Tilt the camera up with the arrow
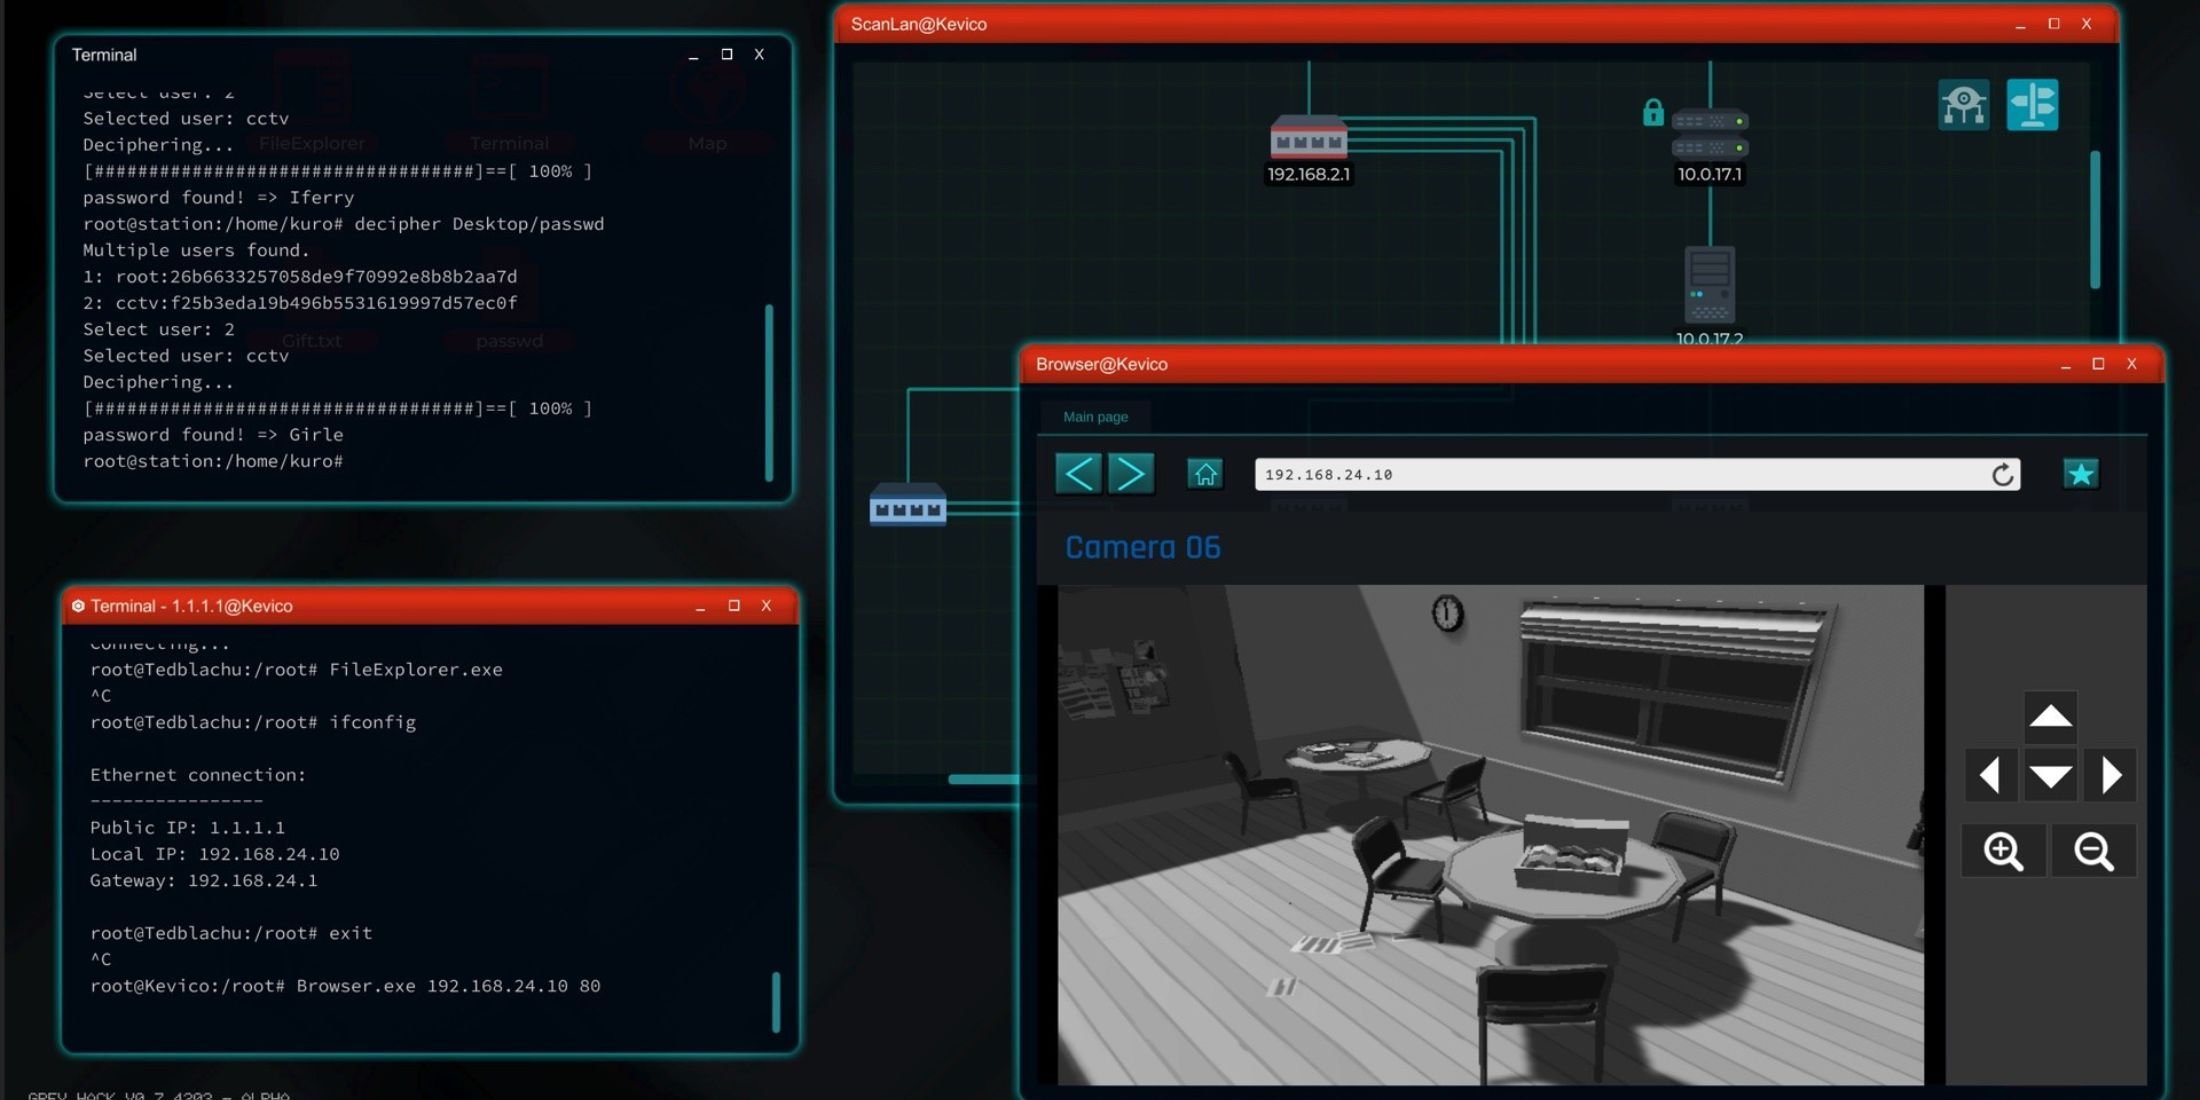This screenshot has width=2200, height=1100. 2050,716
